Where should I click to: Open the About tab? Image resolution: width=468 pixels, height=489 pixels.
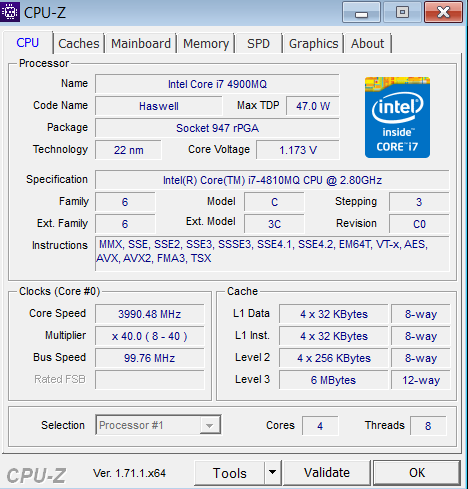(368, 44)
